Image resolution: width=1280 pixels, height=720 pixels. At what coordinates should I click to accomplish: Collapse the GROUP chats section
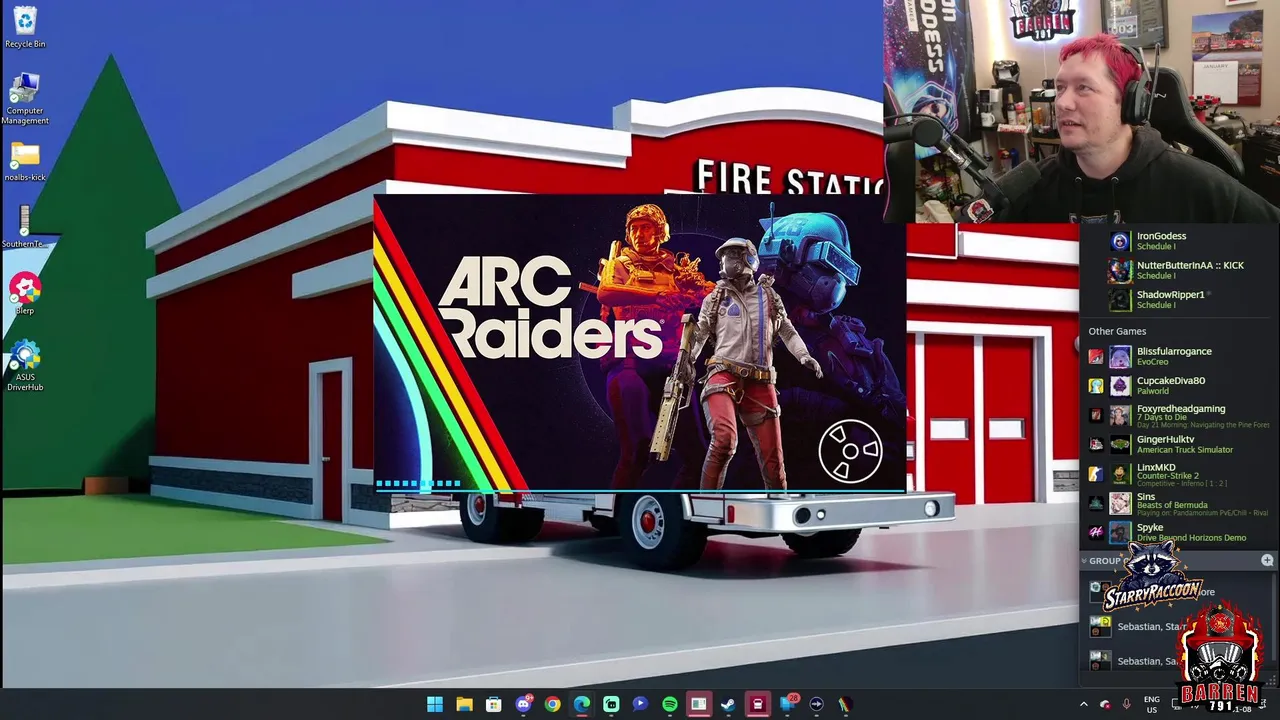point(1084,561)
